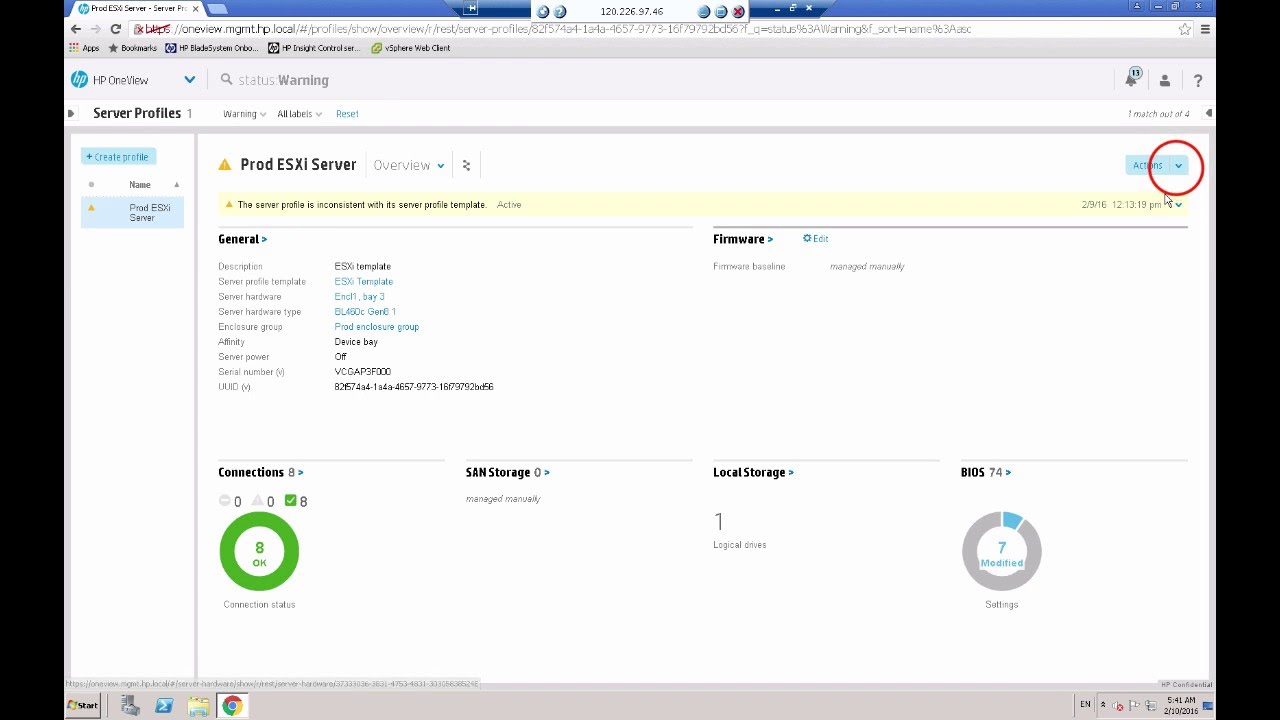This screenshot has width=1280, height=720.
Task: Click the UUID value text
Action: (x=413, y=387)
